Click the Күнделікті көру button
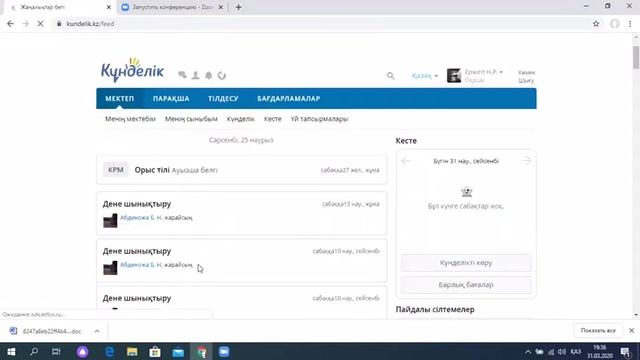The height and width of the screenshot is (360, 640). [x=466, y=263]
